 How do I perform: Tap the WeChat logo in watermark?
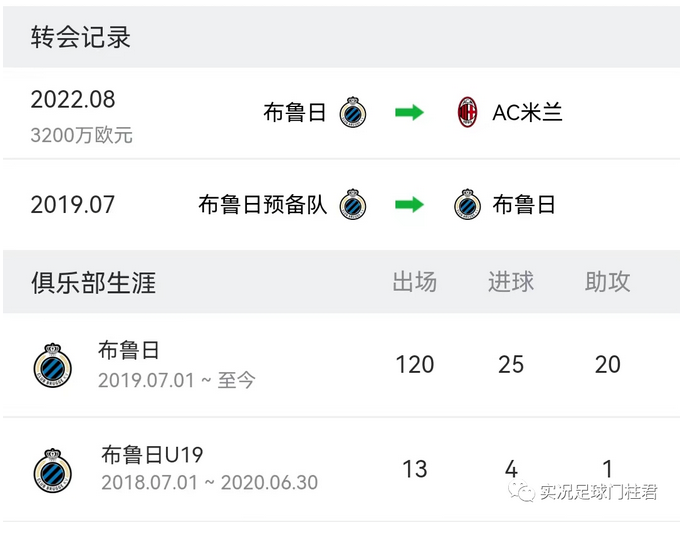coord(522,492)
